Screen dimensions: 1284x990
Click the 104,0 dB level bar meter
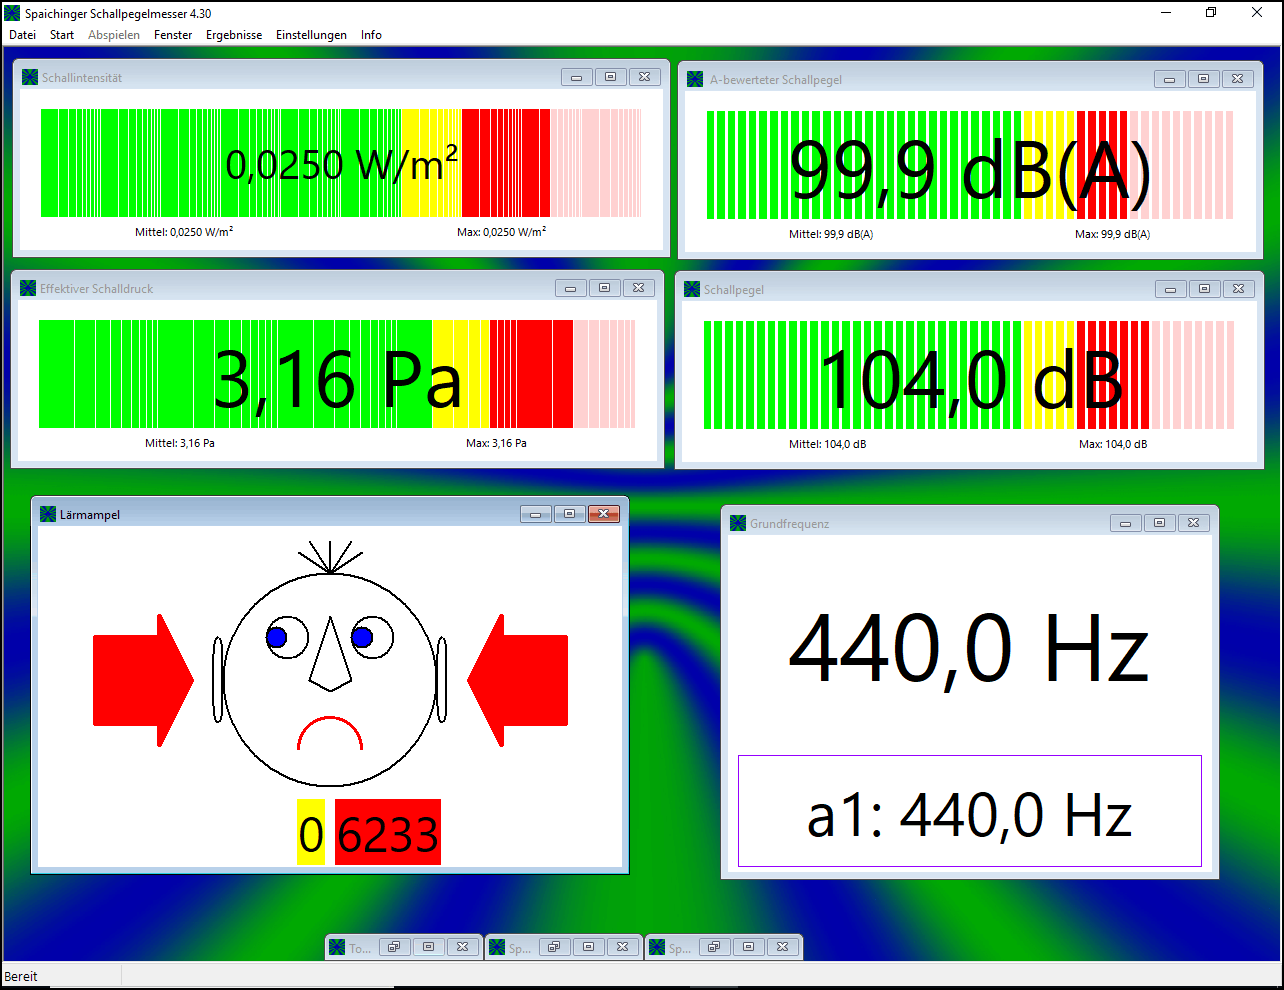pyautogui.click(x=968, y=375)
